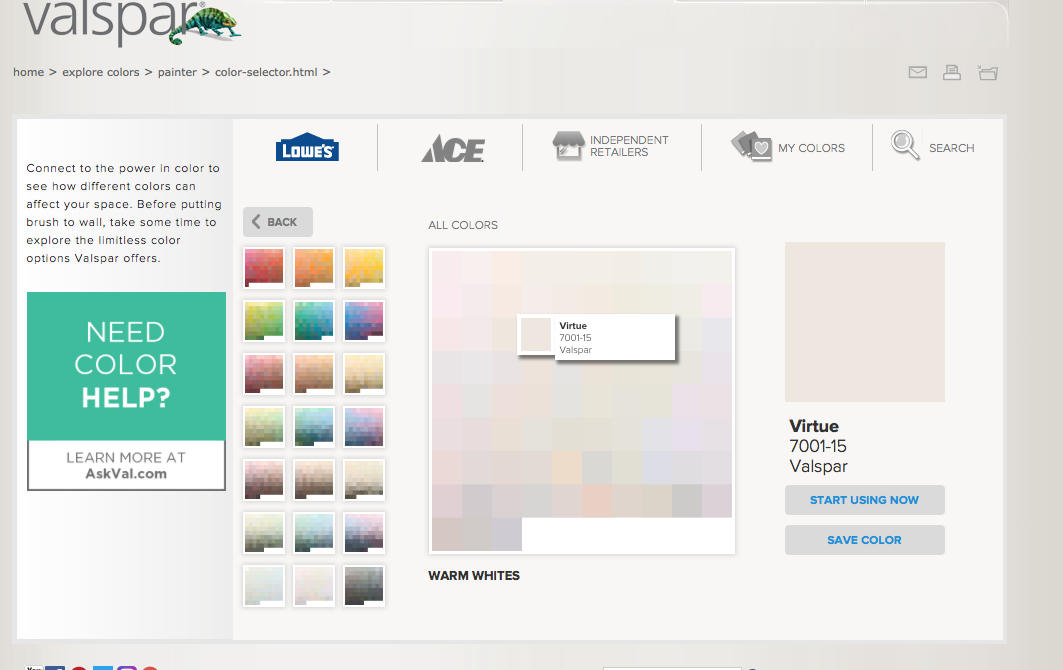Select the bright yellow color family thumbnail
This screenshot has height=670, width=1063.
tap(364, 267)
